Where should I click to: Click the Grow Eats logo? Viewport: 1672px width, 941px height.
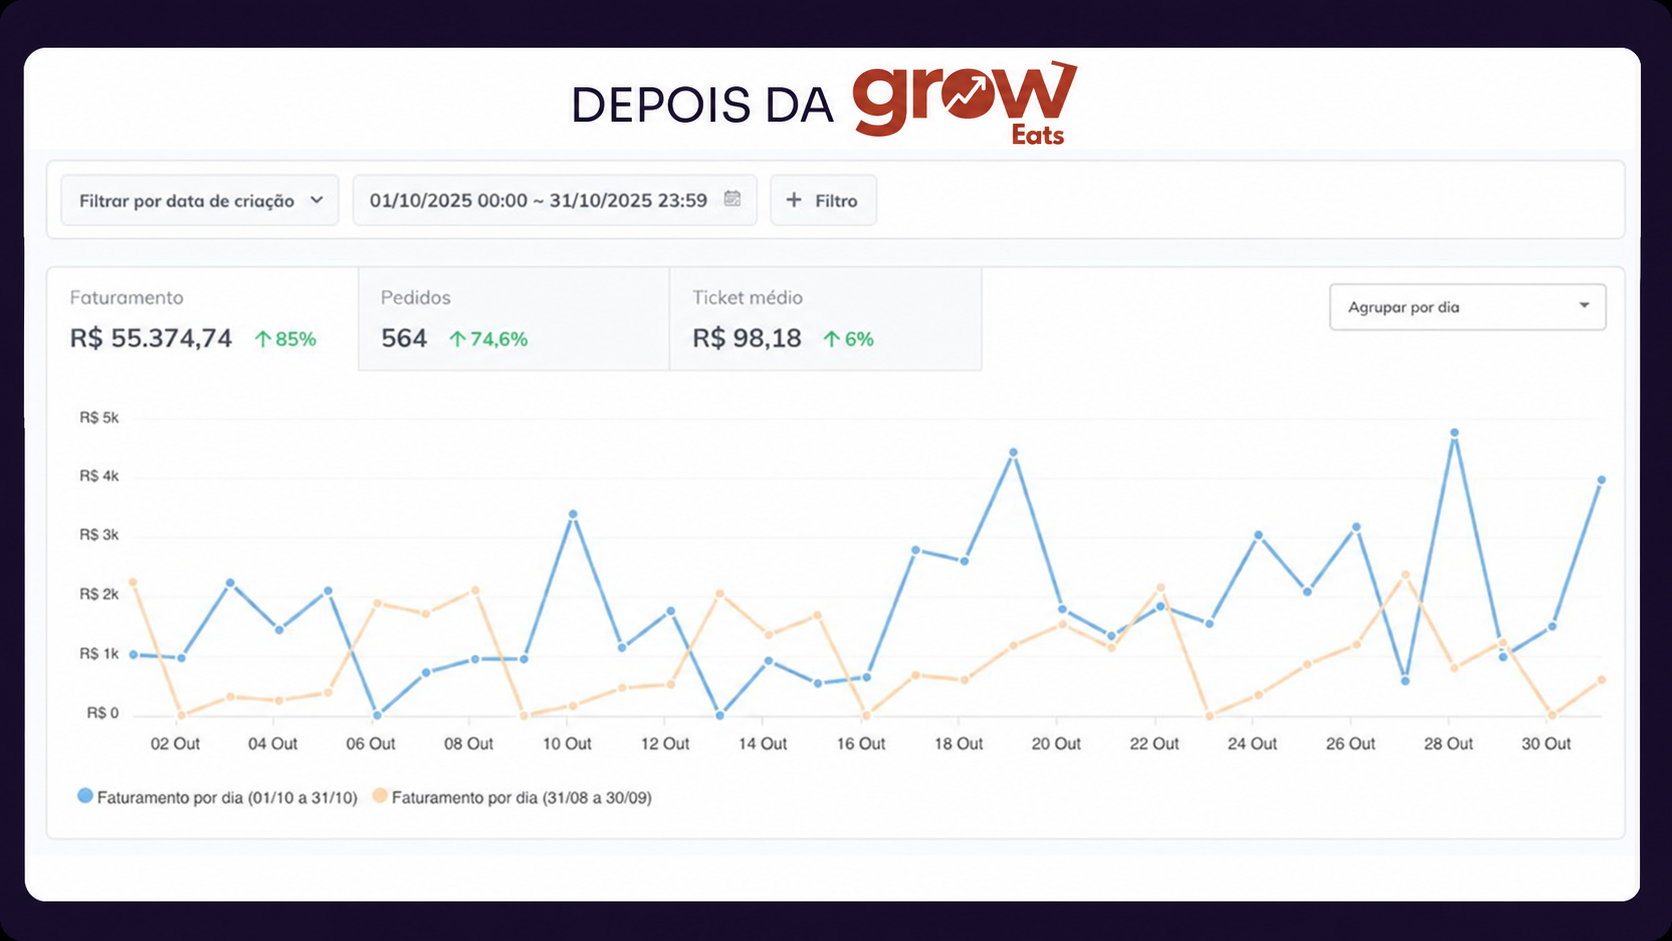[965, 102]
